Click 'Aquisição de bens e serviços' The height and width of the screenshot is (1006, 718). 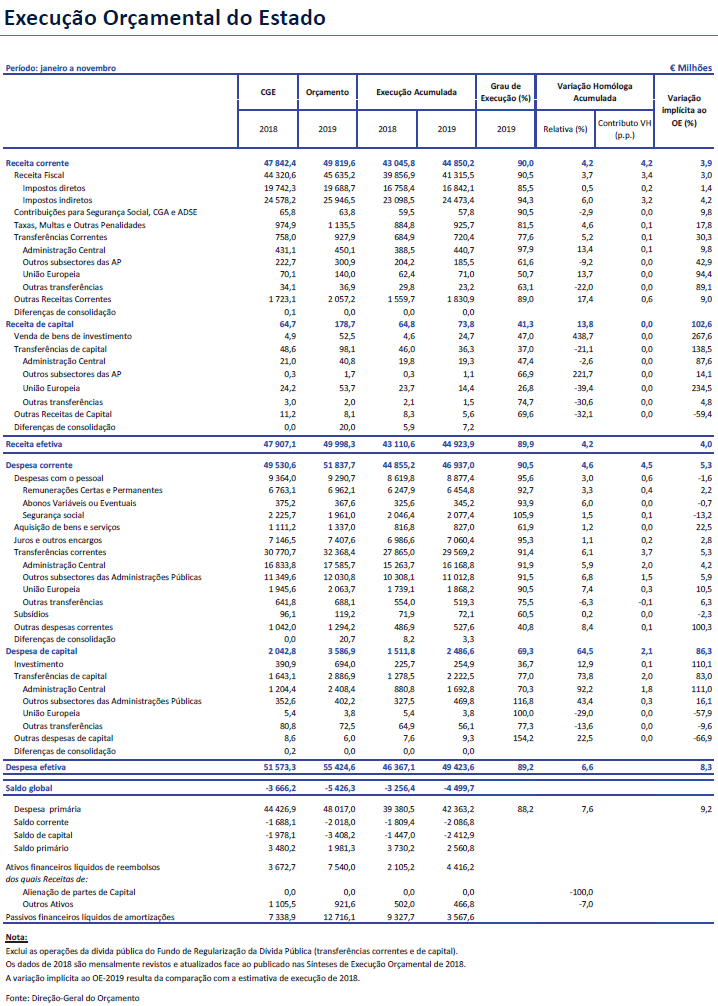coord(67,527)
